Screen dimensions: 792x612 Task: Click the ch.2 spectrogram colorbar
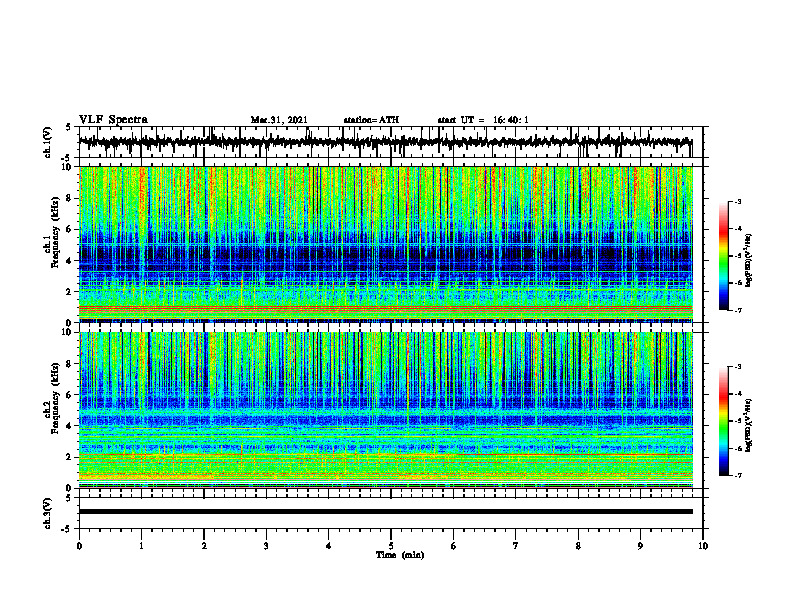pos(724,421)
